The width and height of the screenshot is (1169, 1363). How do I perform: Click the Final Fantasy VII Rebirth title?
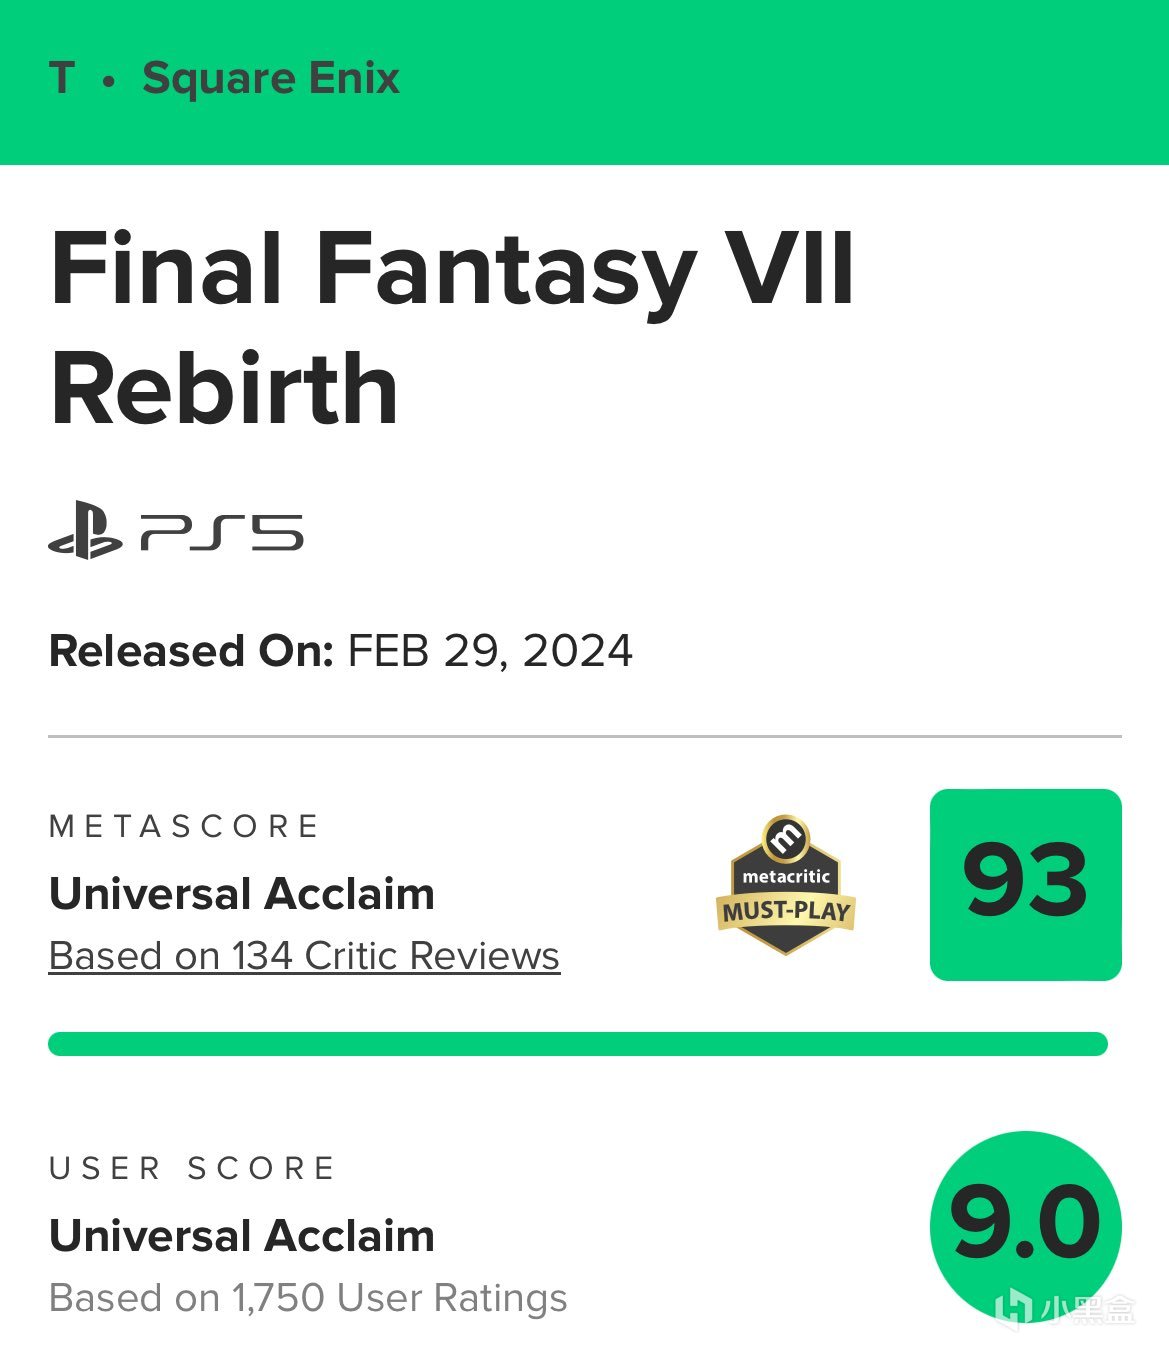tap(452, 327)
